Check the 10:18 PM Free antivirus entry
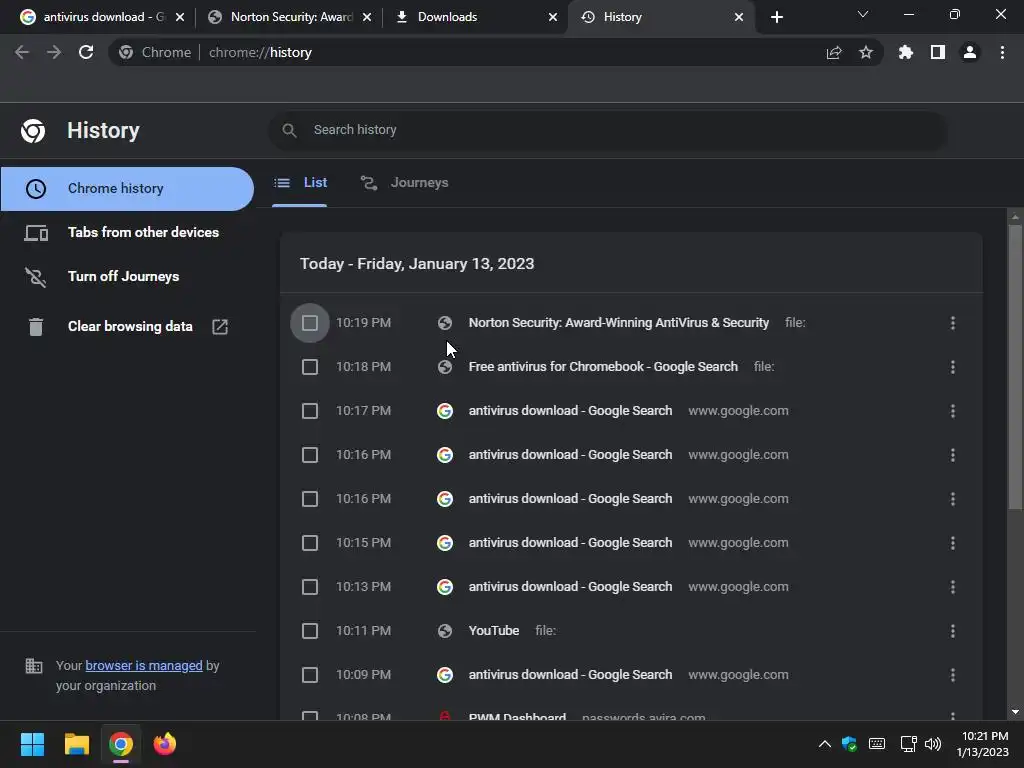Viewport: 1024px width, 768px height. 310,367
